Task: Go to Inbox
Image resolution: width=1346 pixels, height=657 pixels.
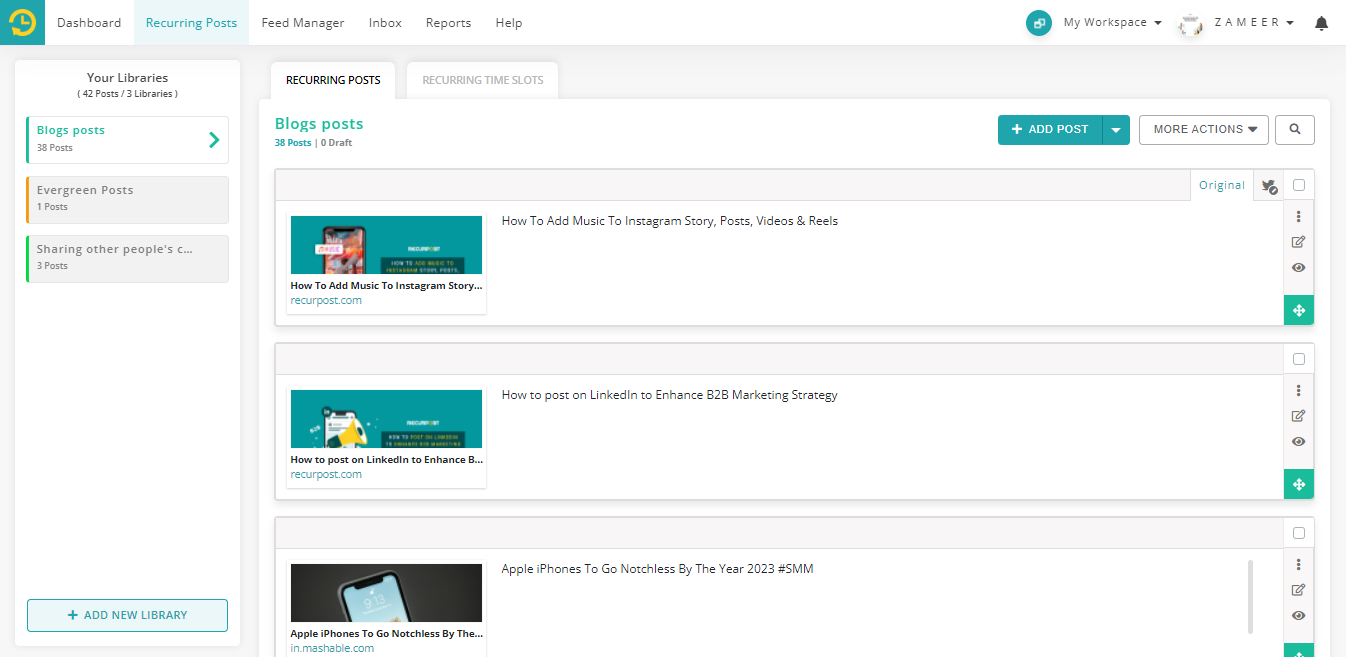Action: click(385, 23)
